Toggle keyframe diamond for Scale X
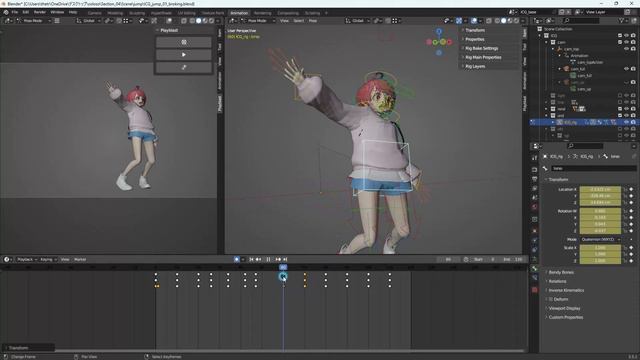Viewport: 640px width, 360px height. [631, 248]
